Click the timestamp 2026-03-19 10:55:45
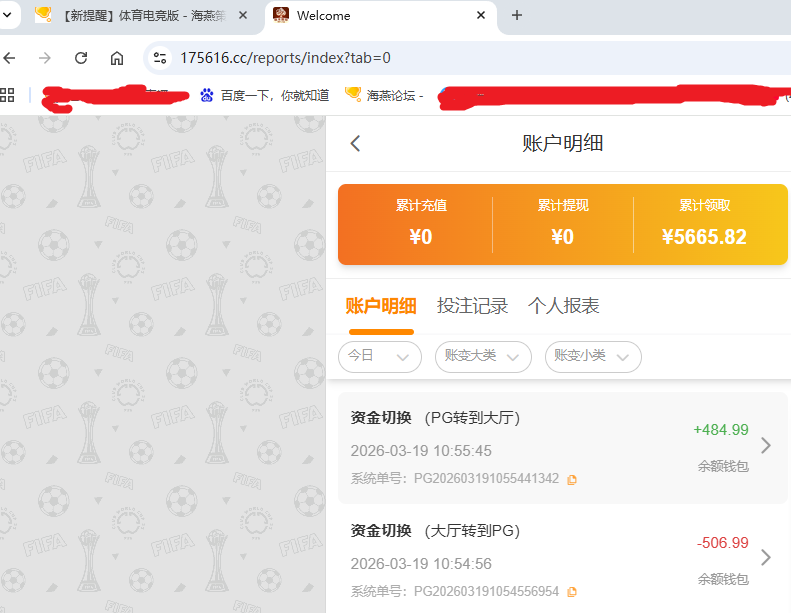 coord(421,451)
